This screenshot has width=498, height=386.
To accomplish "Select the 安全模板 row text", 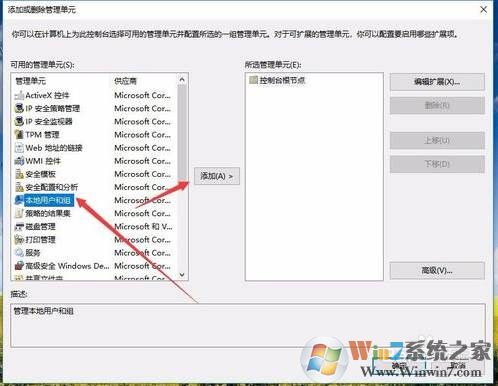I will point(40,174).
